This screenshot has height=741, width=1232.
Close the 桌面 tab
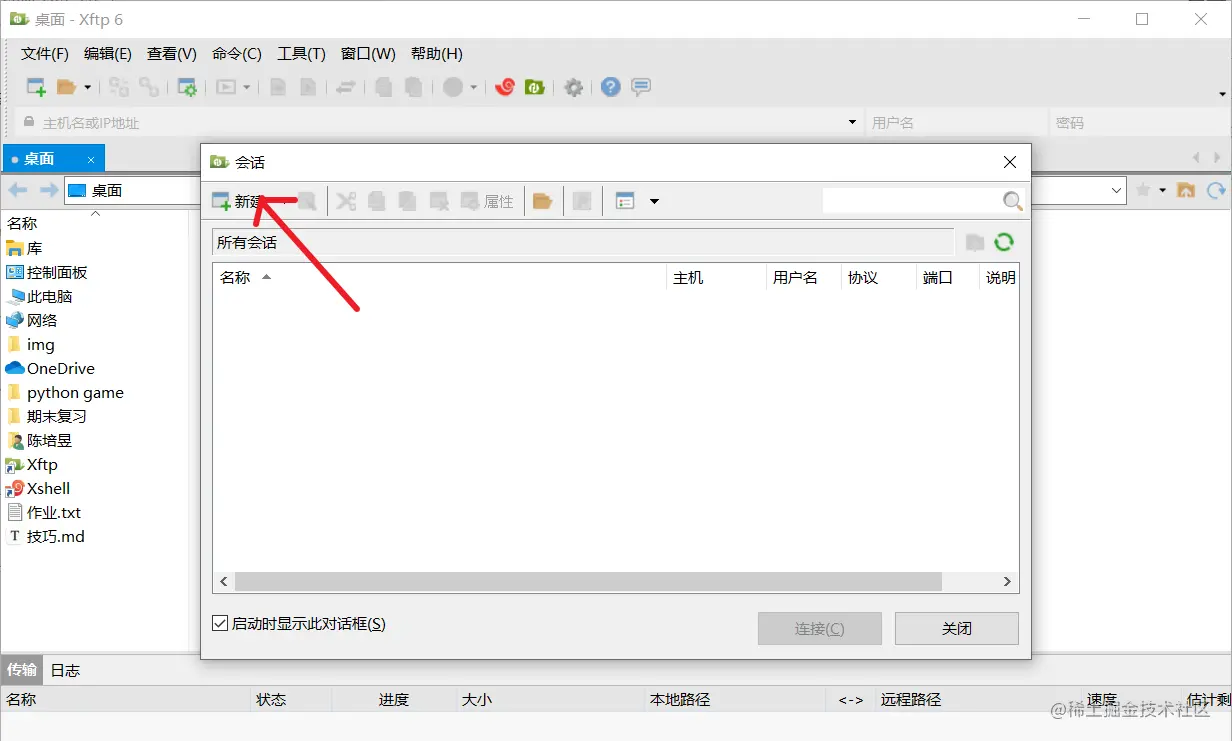(91, 159)
